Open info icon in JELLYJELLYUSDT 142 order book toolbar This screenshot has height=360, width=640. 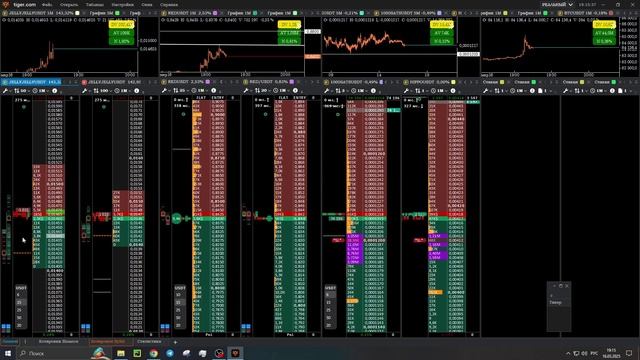point(137,91)
